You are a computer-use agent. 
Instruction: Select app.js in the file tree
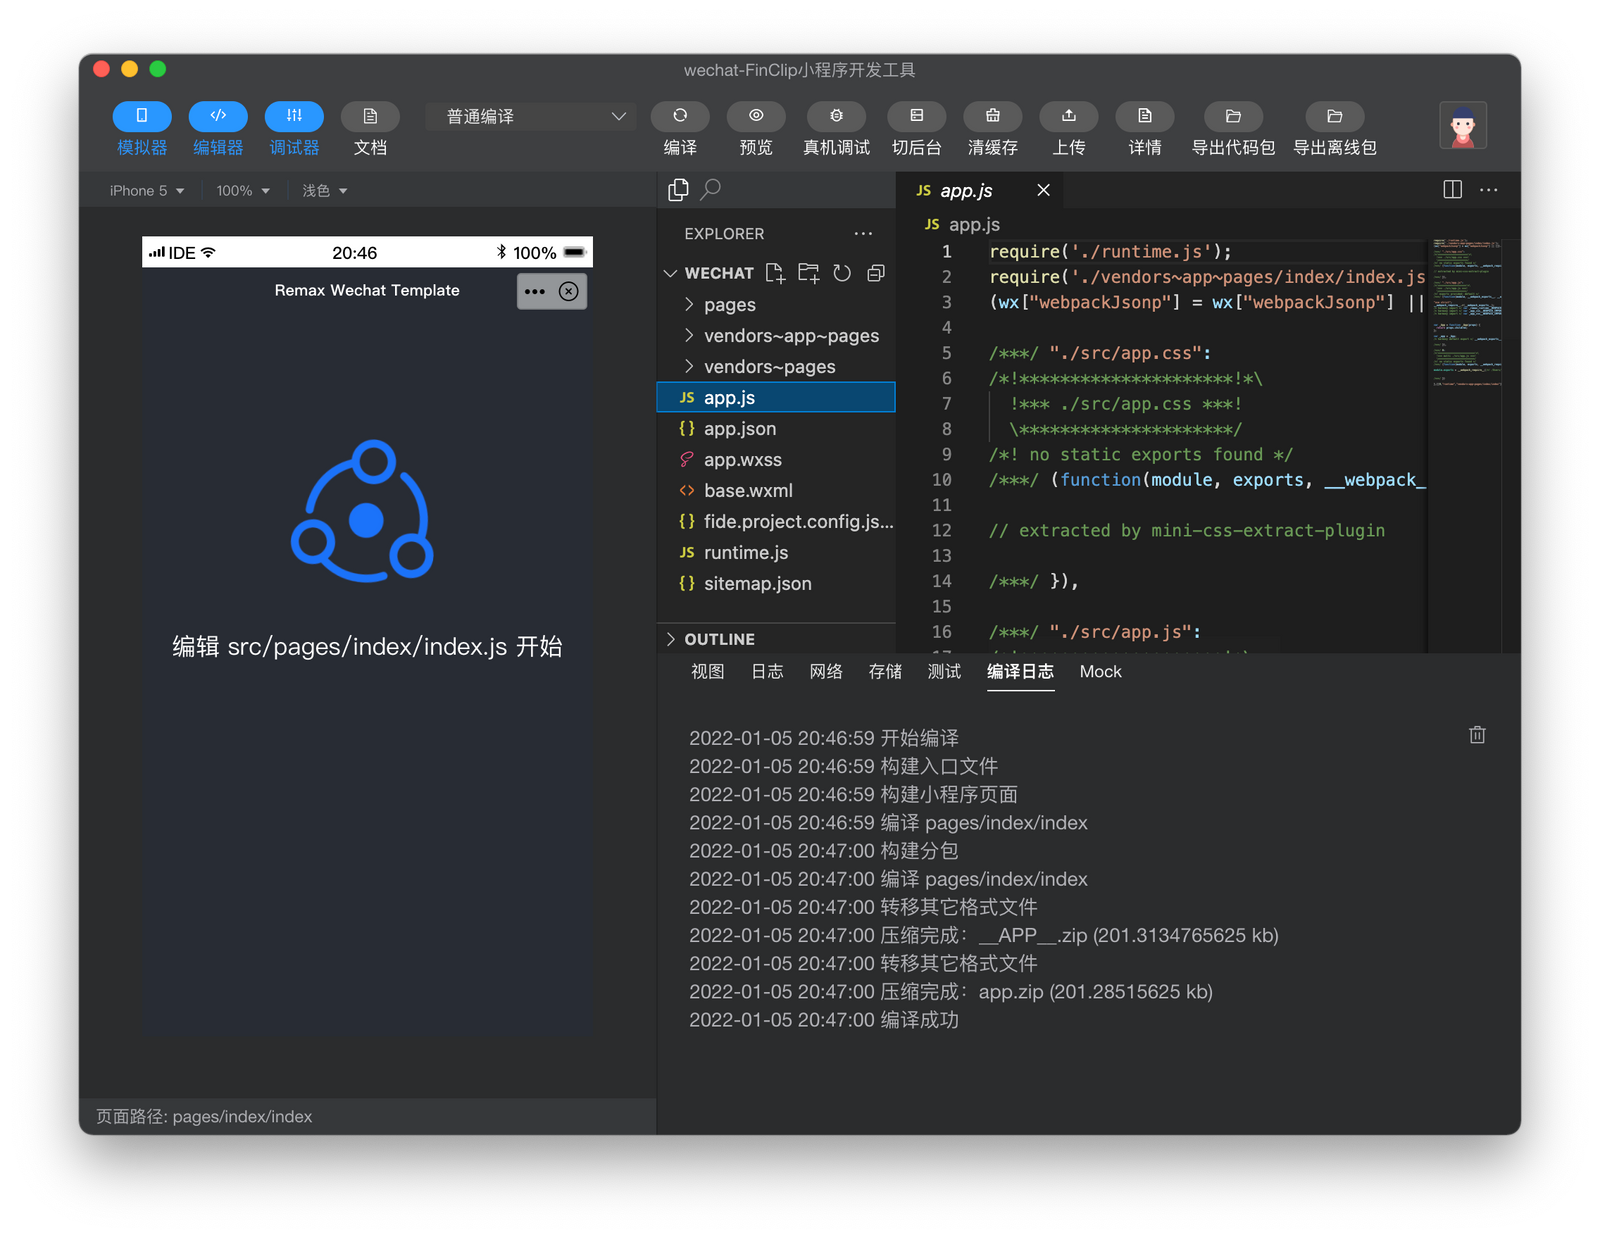tap(776, 398)
